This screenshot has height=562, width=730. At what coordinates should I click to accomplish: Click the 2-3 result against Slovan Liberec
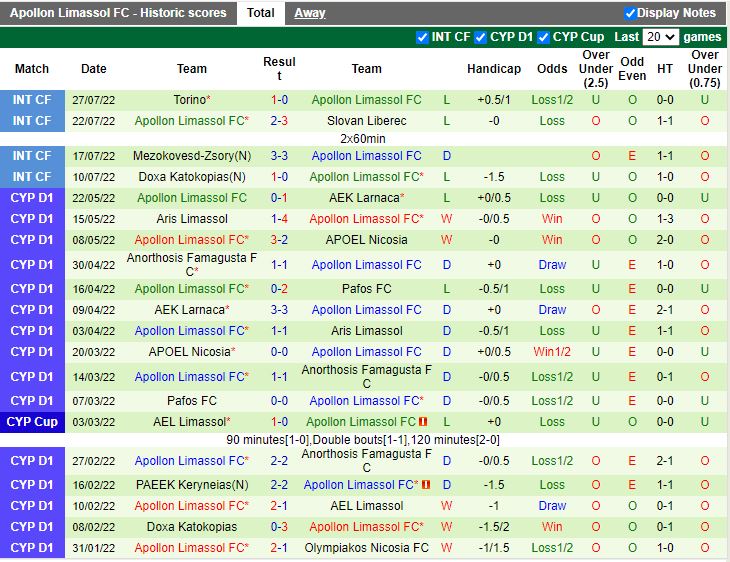279,121
